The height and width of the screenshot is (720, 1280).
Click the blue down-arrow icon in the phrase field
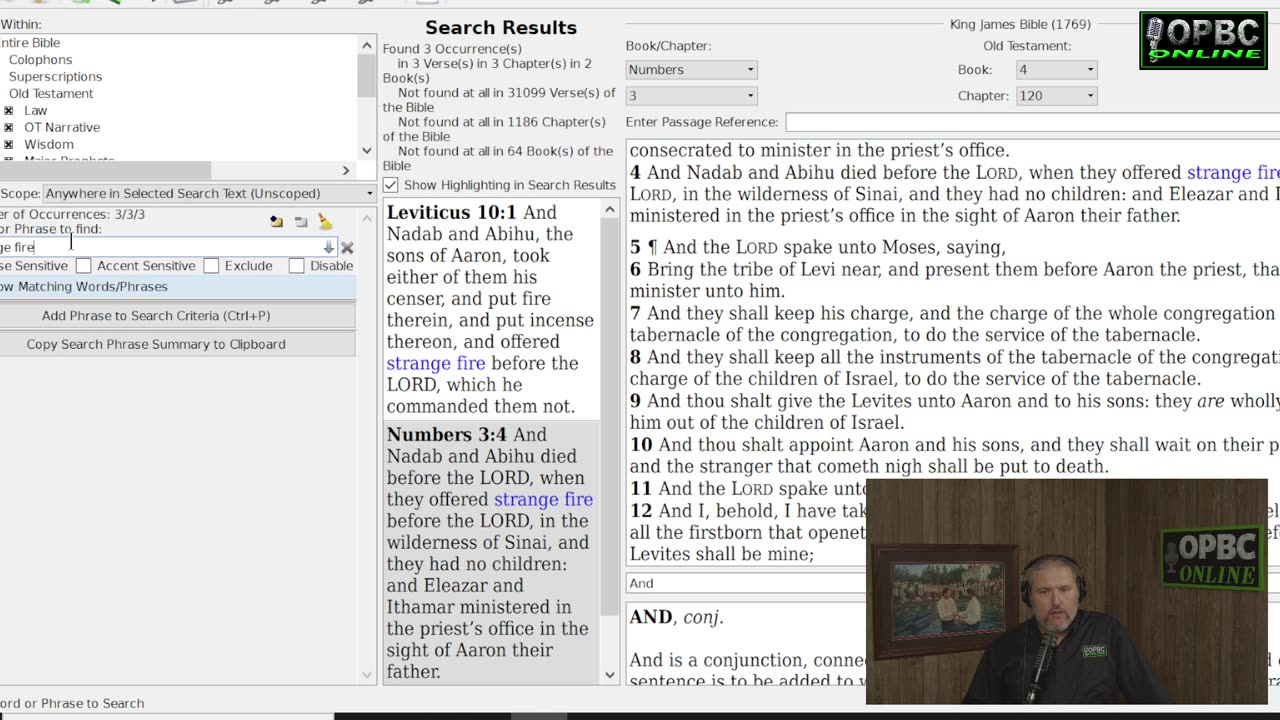[328, 247]
